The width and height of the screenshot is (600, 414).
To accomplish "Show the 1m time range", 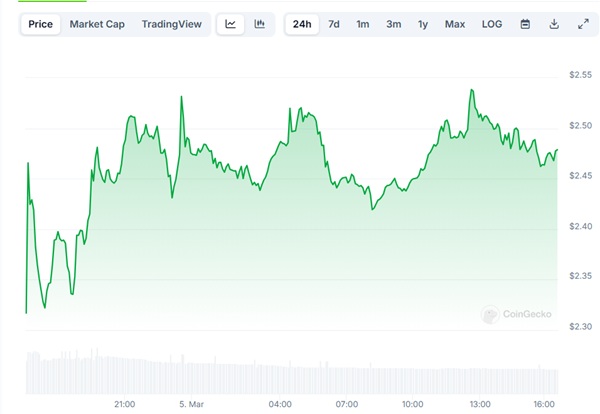I will tap(363, 24).
